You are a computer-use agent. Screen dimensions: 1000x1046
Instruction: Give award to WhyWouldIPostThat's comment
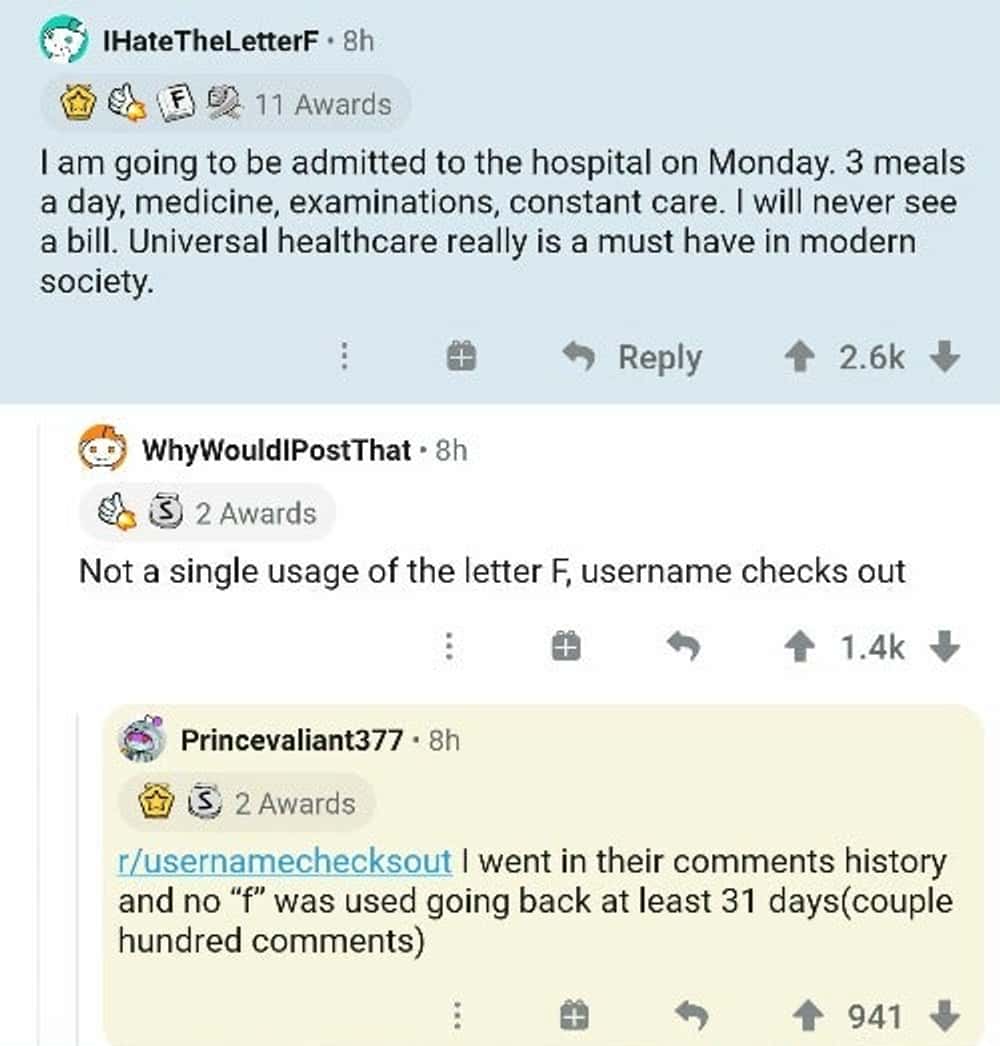pyautogui.click(x=566, y=648)
